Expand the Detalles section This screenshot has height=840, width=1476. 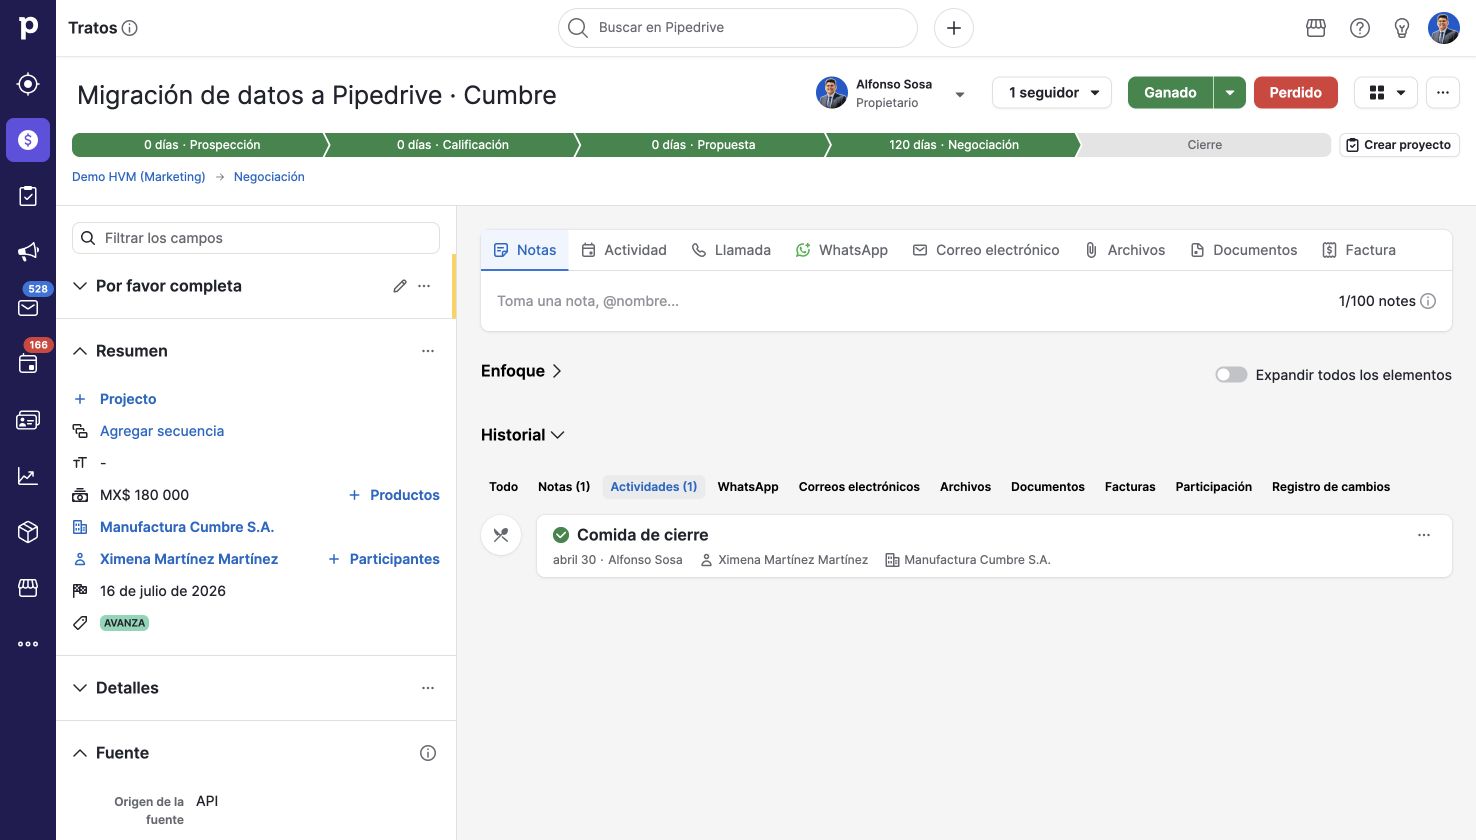(80, 688)
